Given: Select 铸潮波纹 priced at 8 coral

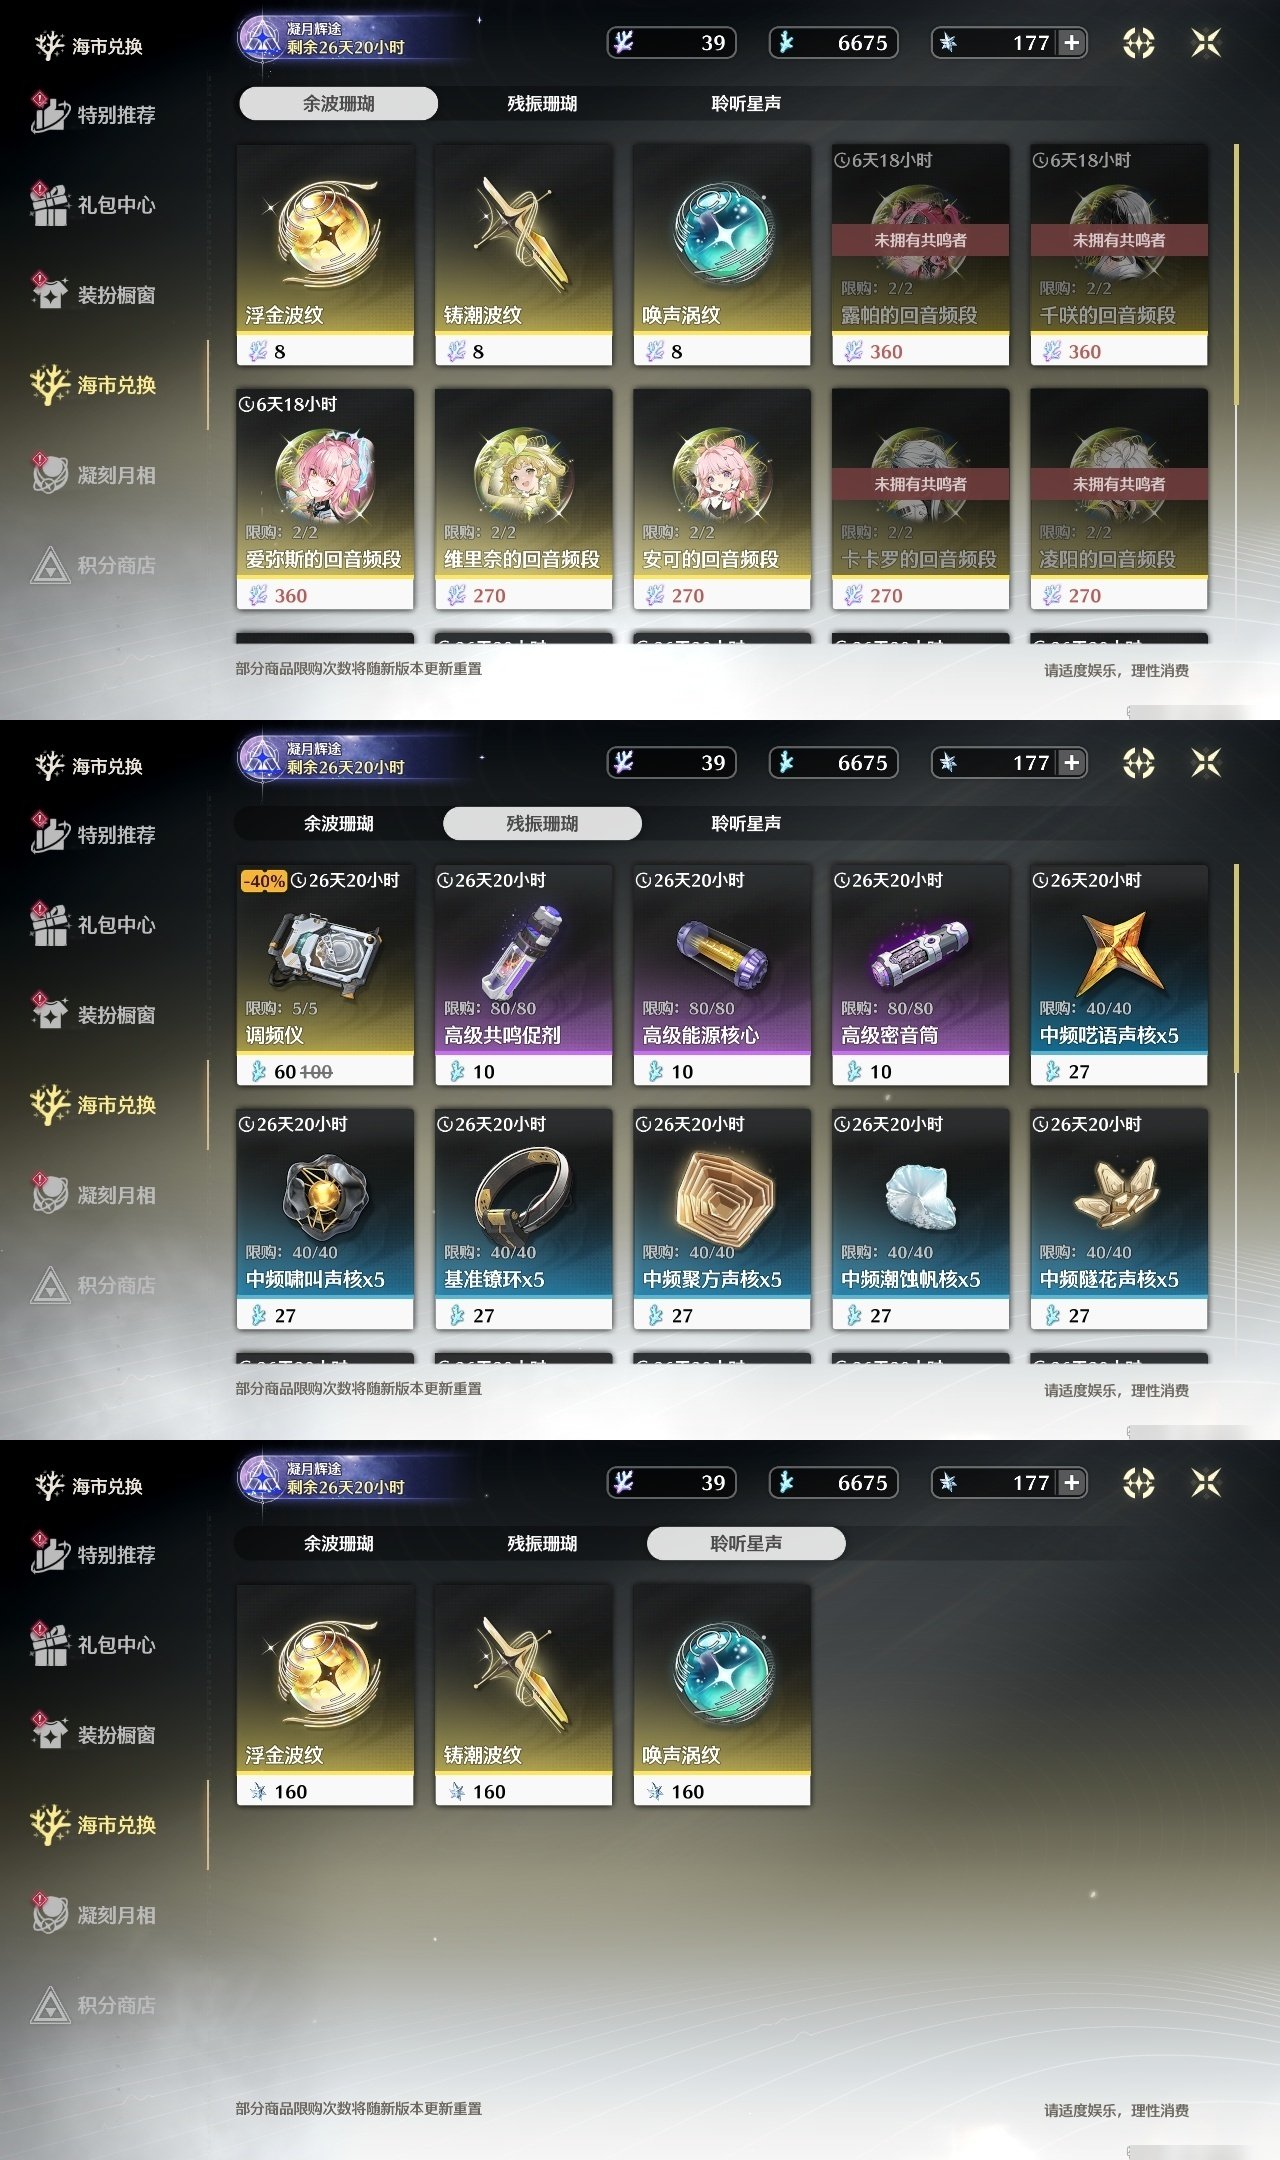Looking at the screenshot, I should [x=523, y=255].
